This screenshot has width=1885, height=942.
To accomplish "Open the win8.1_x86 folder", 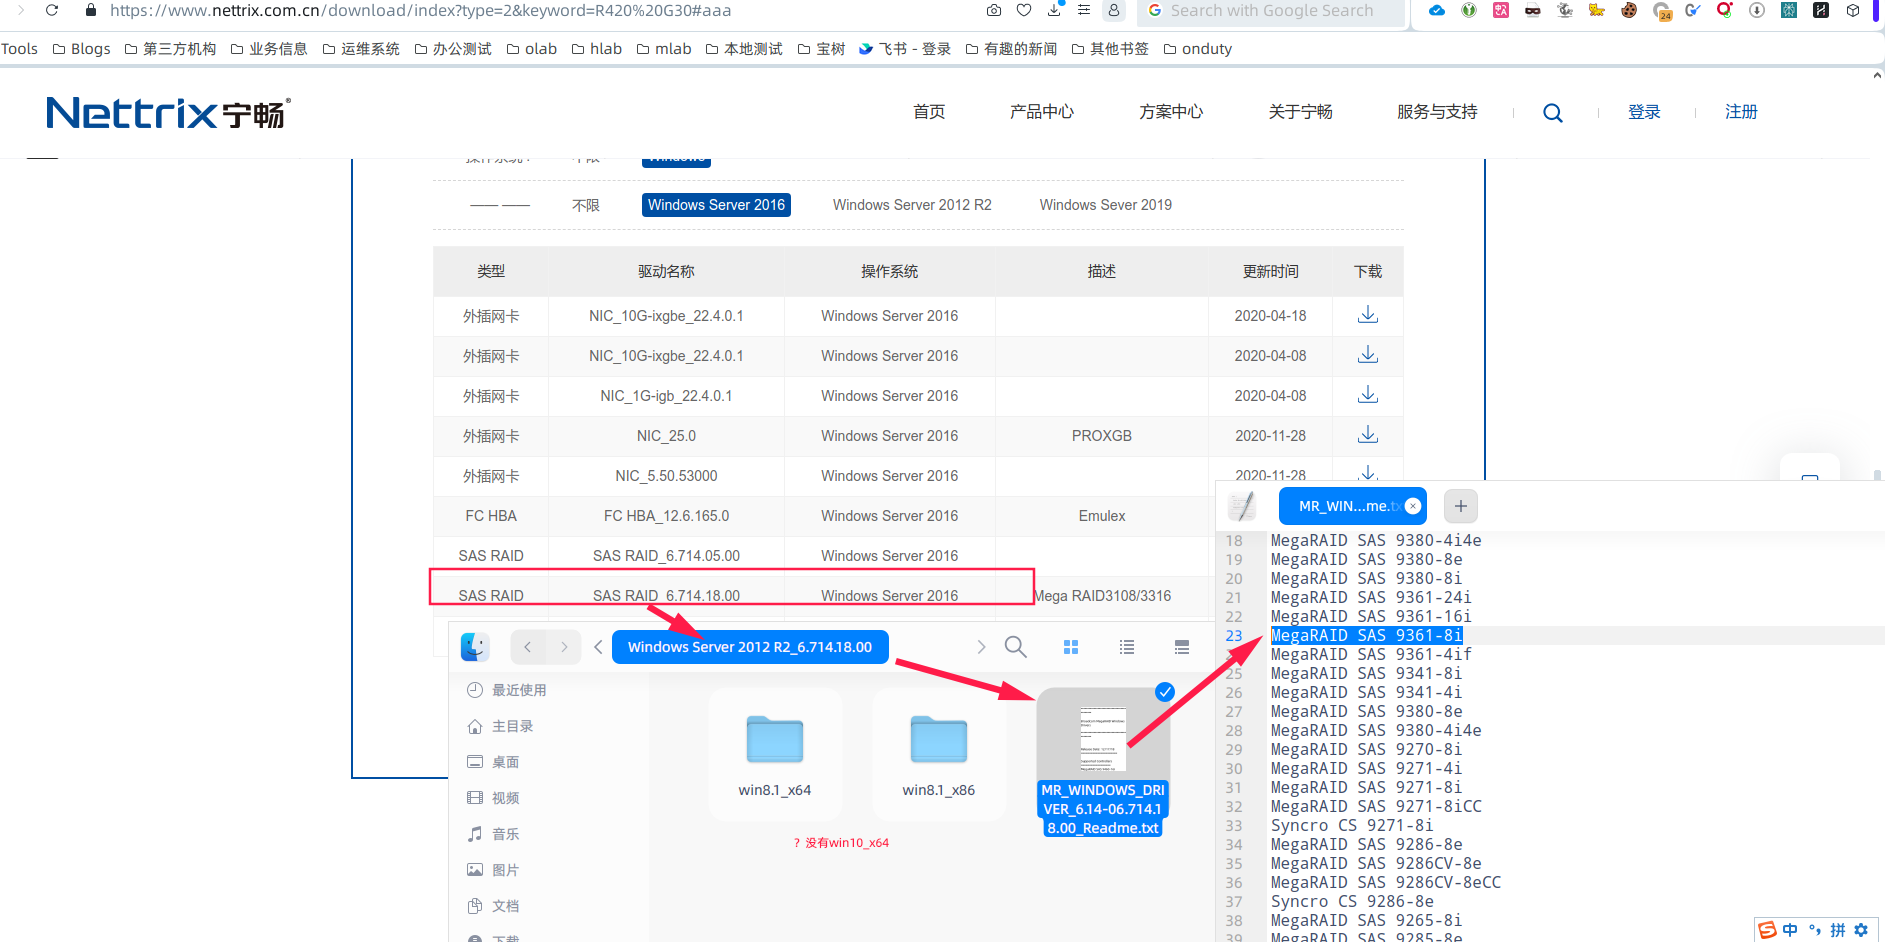I will pos(939,756).
